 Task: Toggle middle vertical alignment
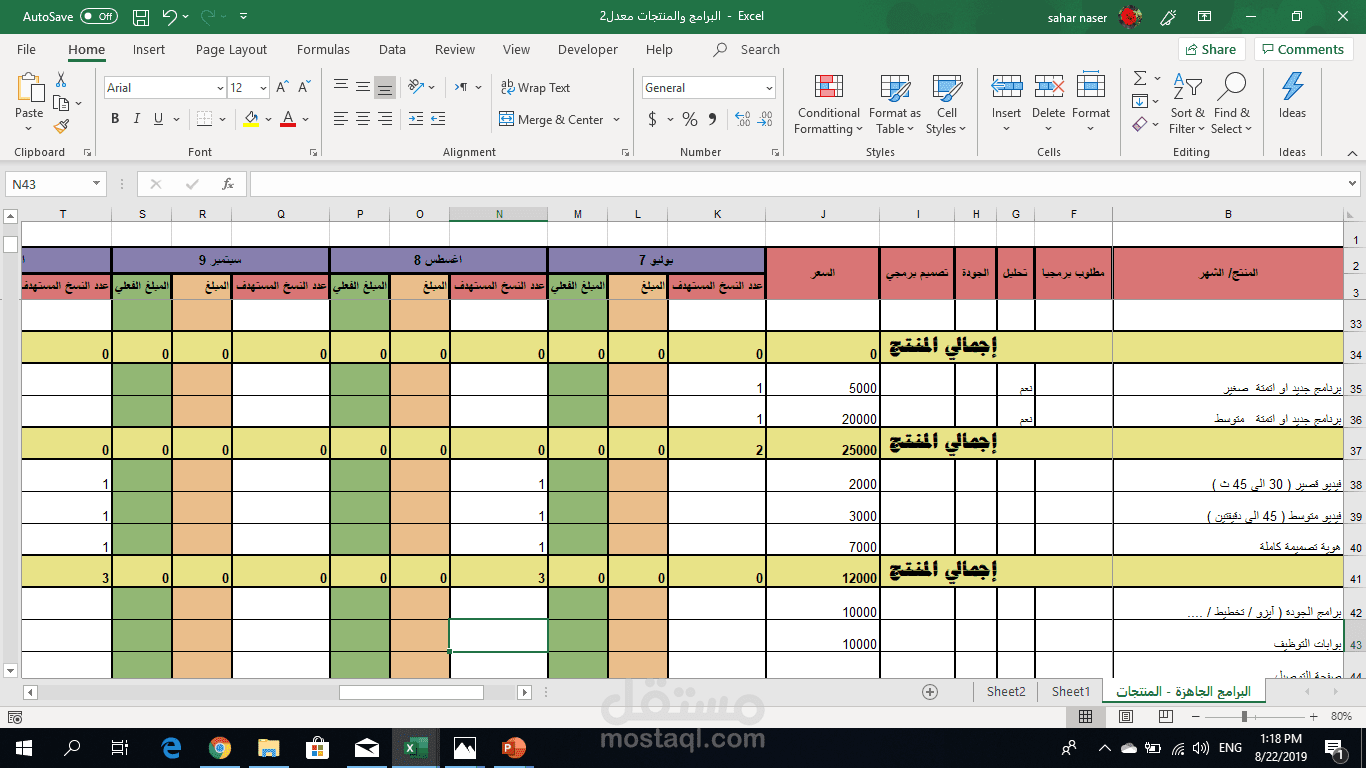pyautogui.click(x=362, y=88)
